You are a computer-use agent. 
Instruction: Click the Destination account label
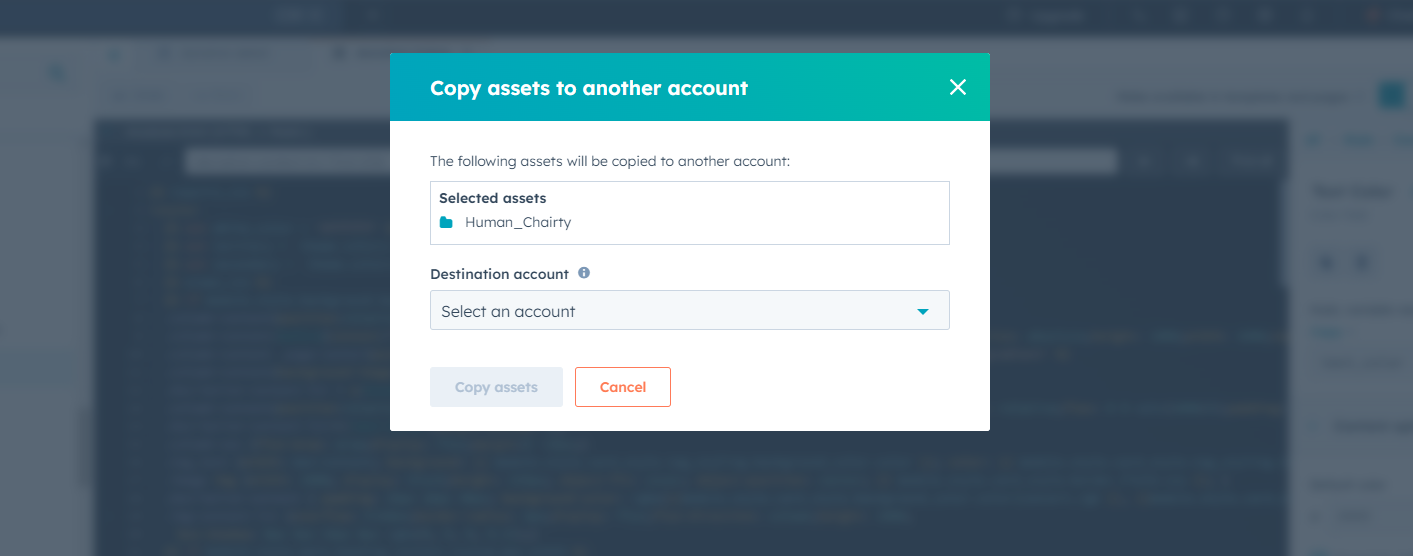tap(499, 273)
